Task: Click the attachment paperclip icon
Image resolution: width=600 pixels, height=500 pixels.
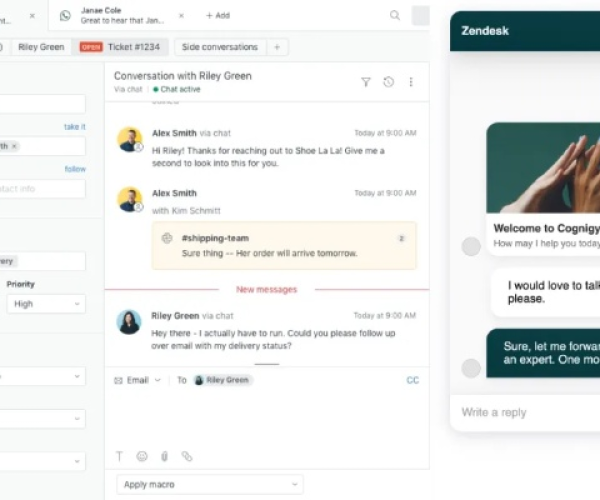Action: pos(164,456)
